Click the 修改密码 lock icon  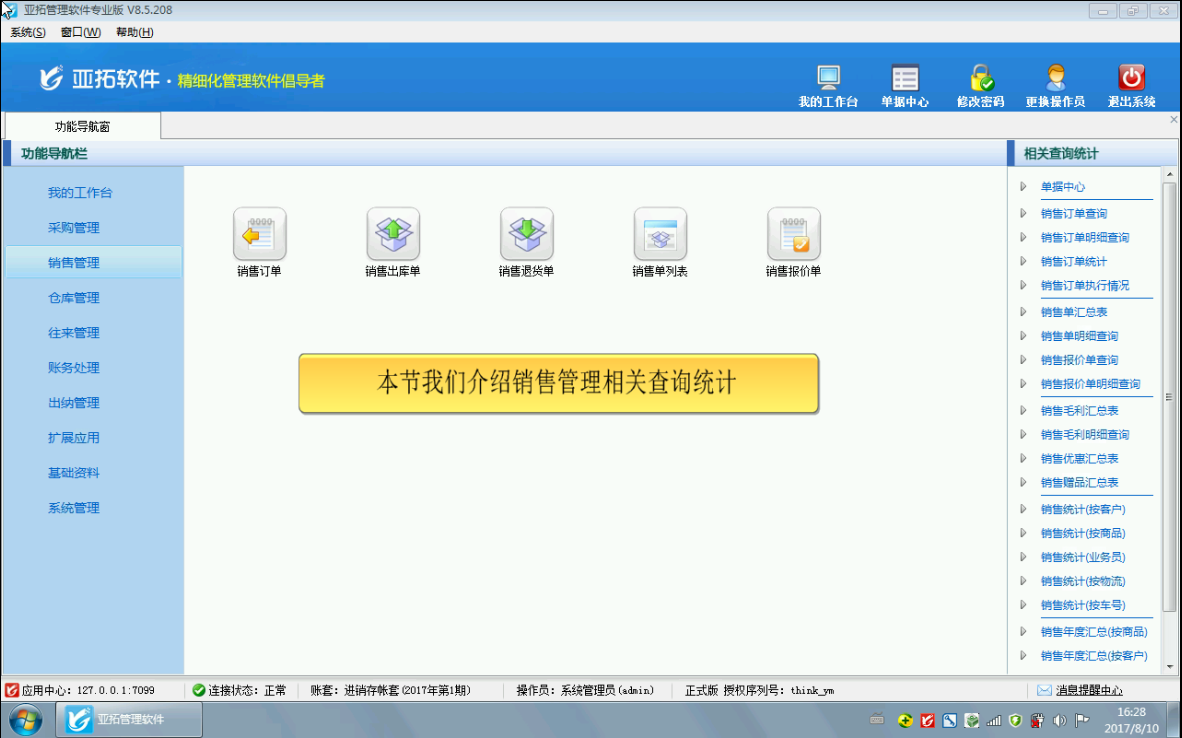point(980,79)
